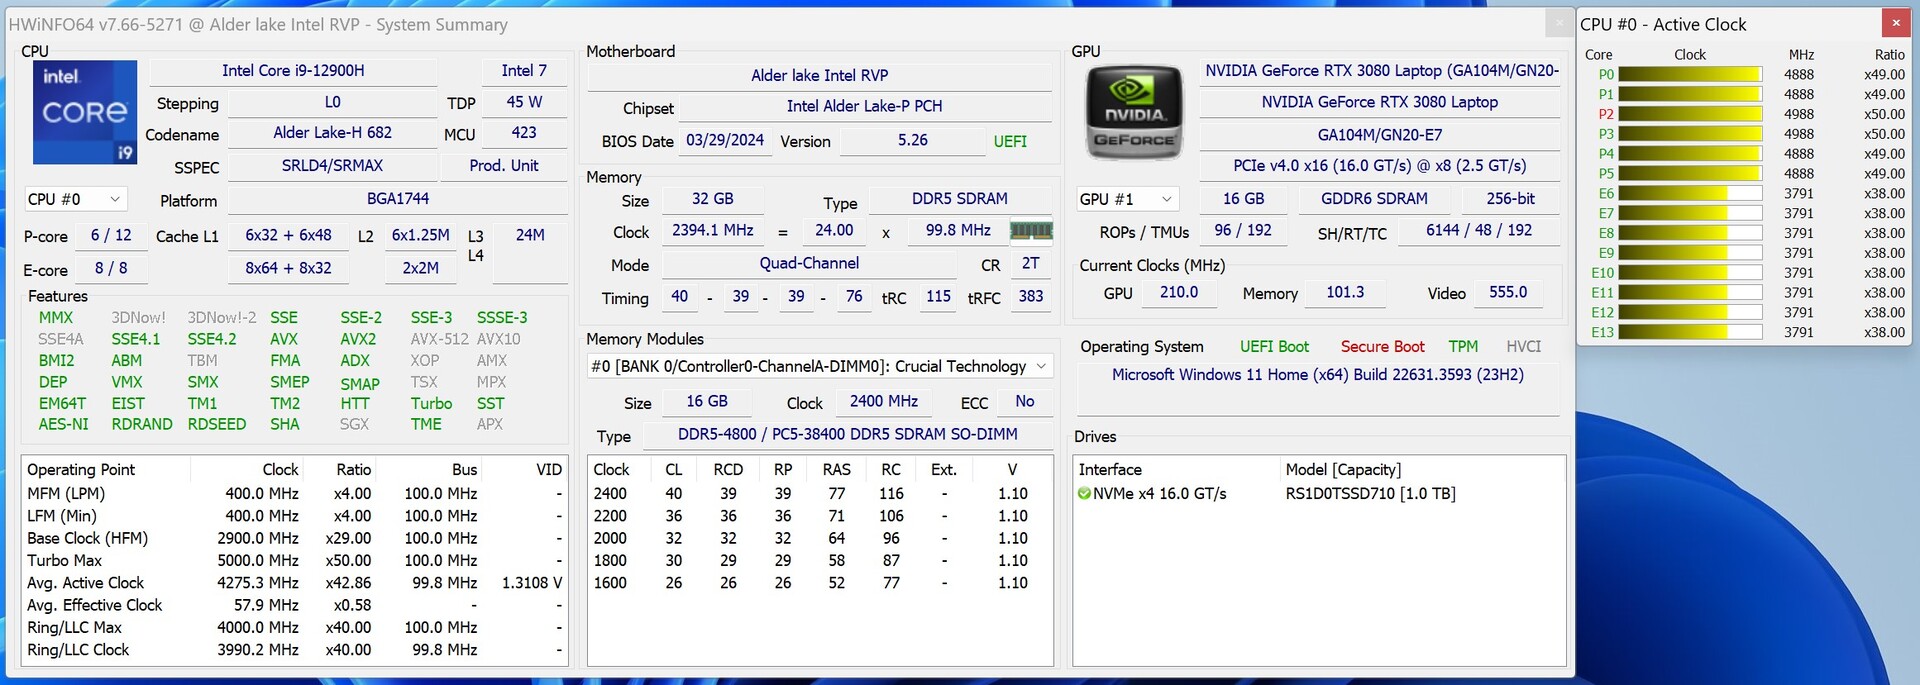1920x685 pixels.
Task: Click the E6 core clock bar
Action: point(1689,194)
